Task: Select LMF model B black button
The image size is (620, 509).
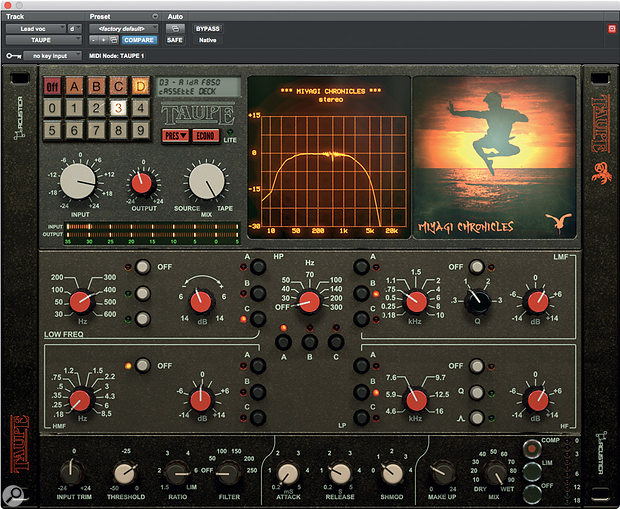Action: (361, 293)
